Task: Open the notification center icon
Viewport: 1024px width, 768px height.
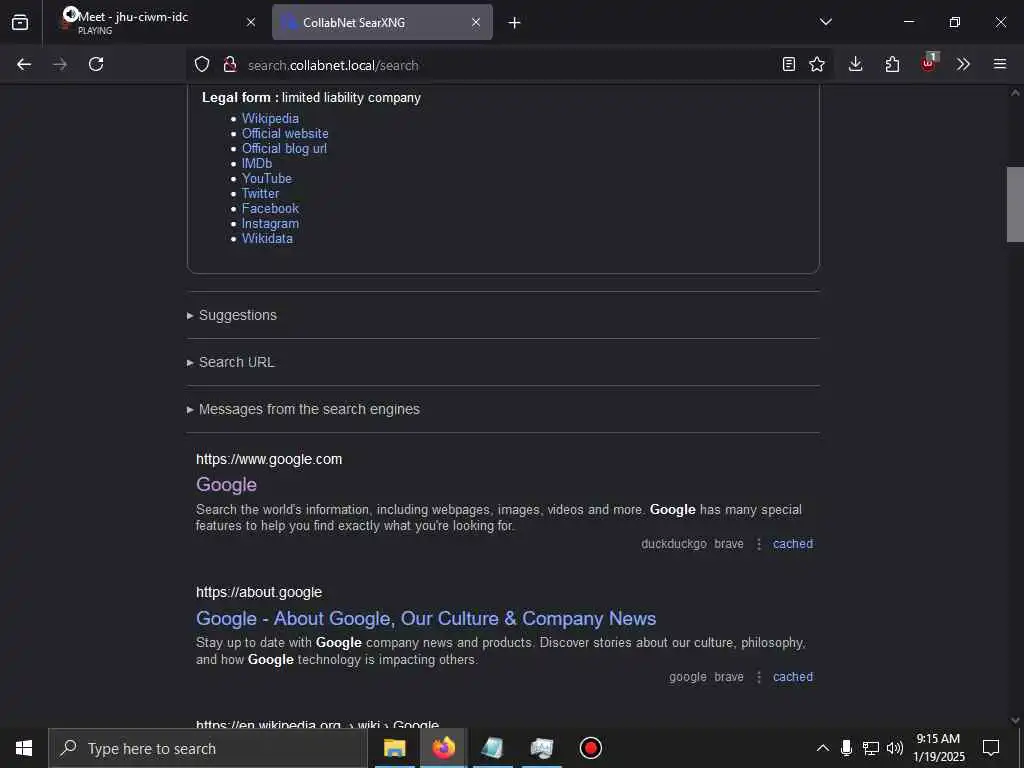Action: [991, 748]
